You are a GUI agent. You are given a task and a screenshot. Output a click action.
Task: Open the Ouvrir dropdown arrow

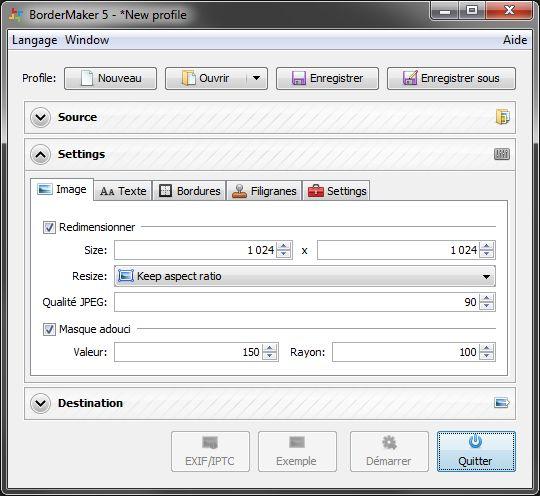257,78
